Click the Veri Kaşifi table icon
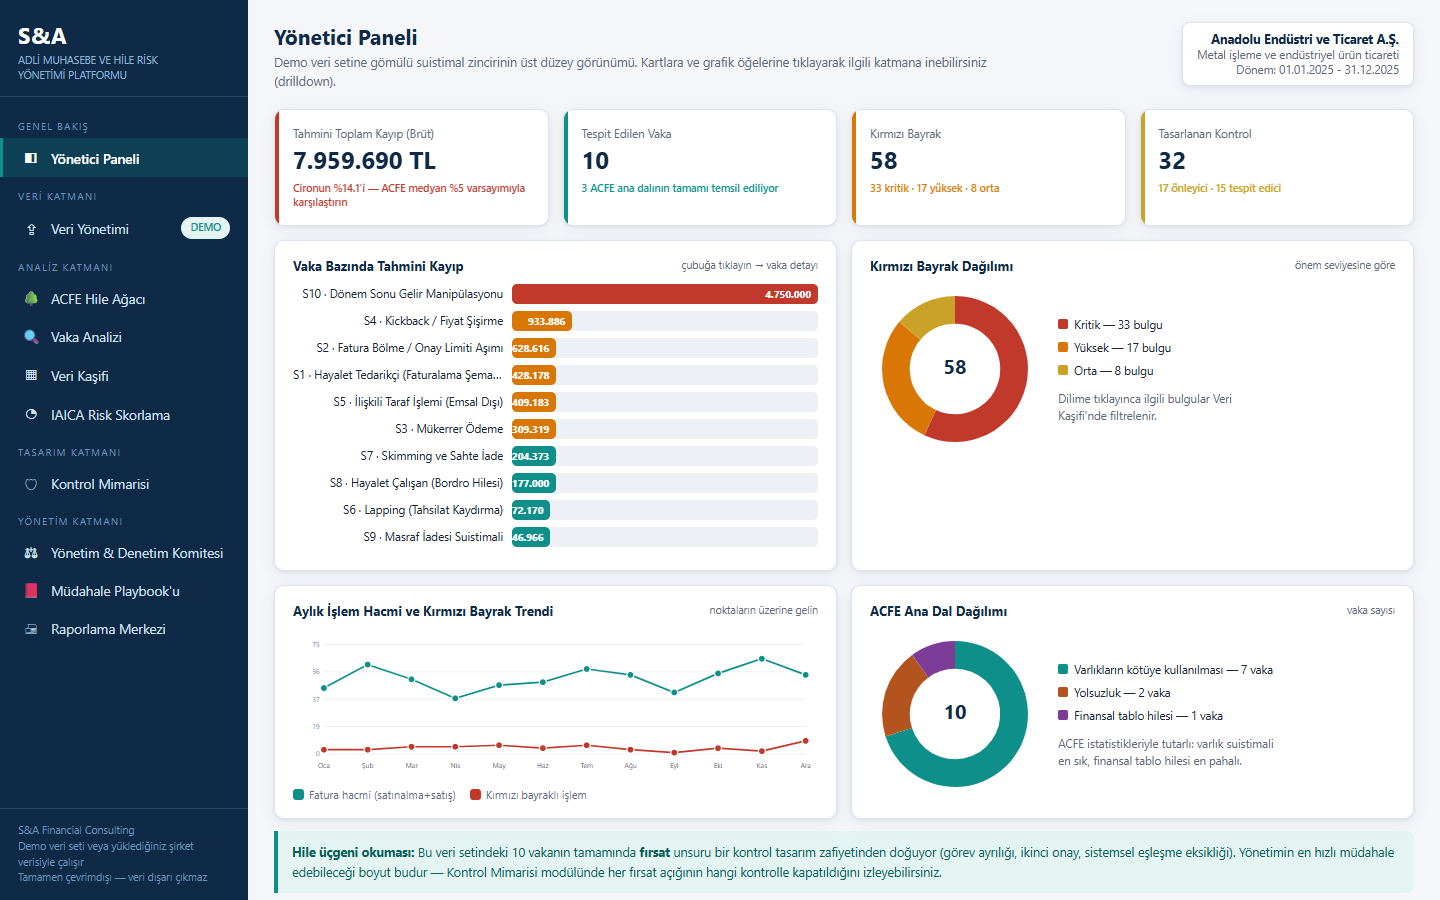This screenshot has width=1440, height=900. pos(31,376)
